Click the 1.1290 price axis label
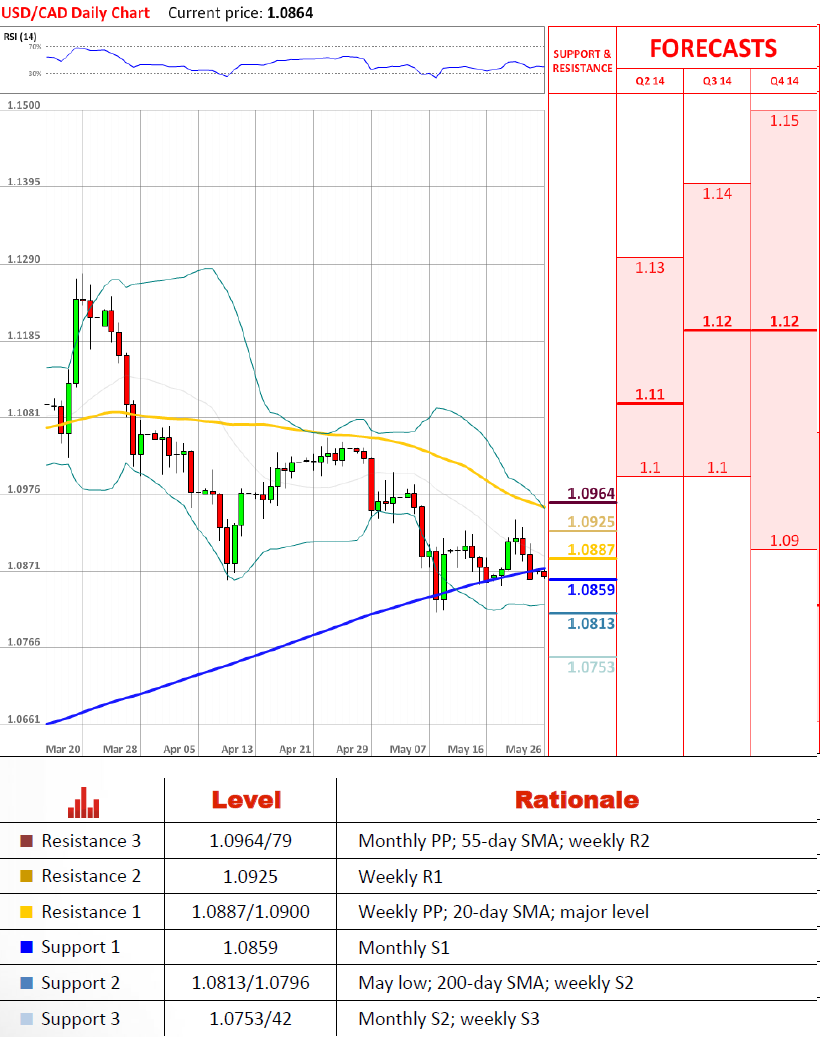 pyautogui.click(x=24, y=259)
